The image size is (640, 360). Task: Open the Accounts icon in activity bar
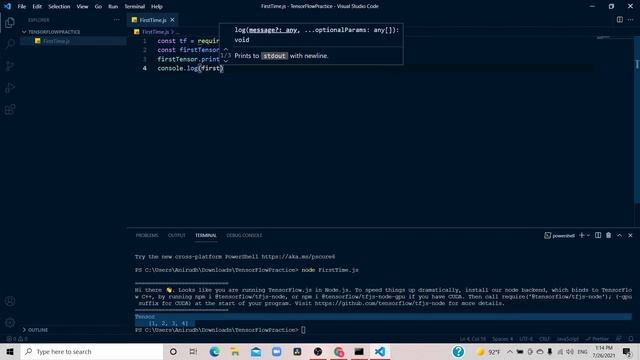pos(10,301)
